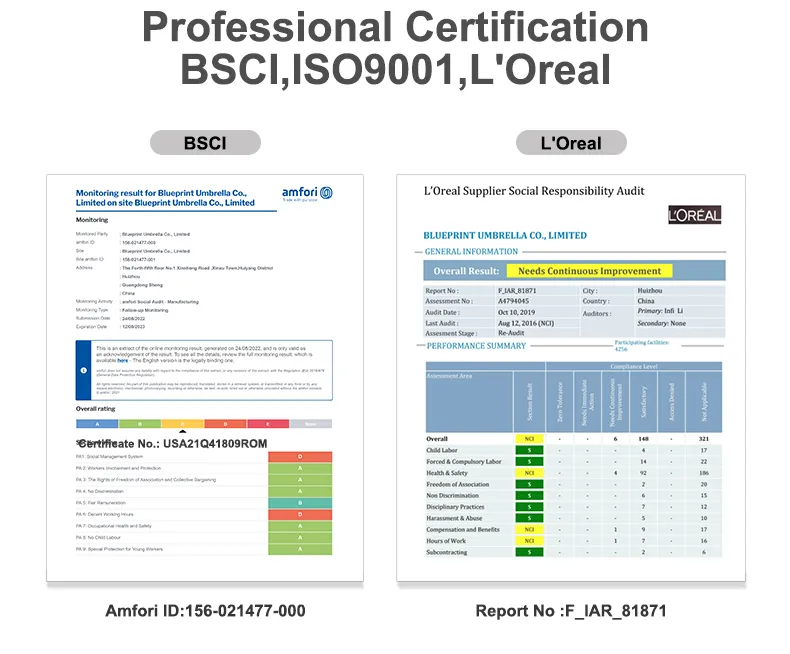790x654 pixels.
Task: Click the 'Compensation and Benefits' row label
Action: [x=463, y=530]
